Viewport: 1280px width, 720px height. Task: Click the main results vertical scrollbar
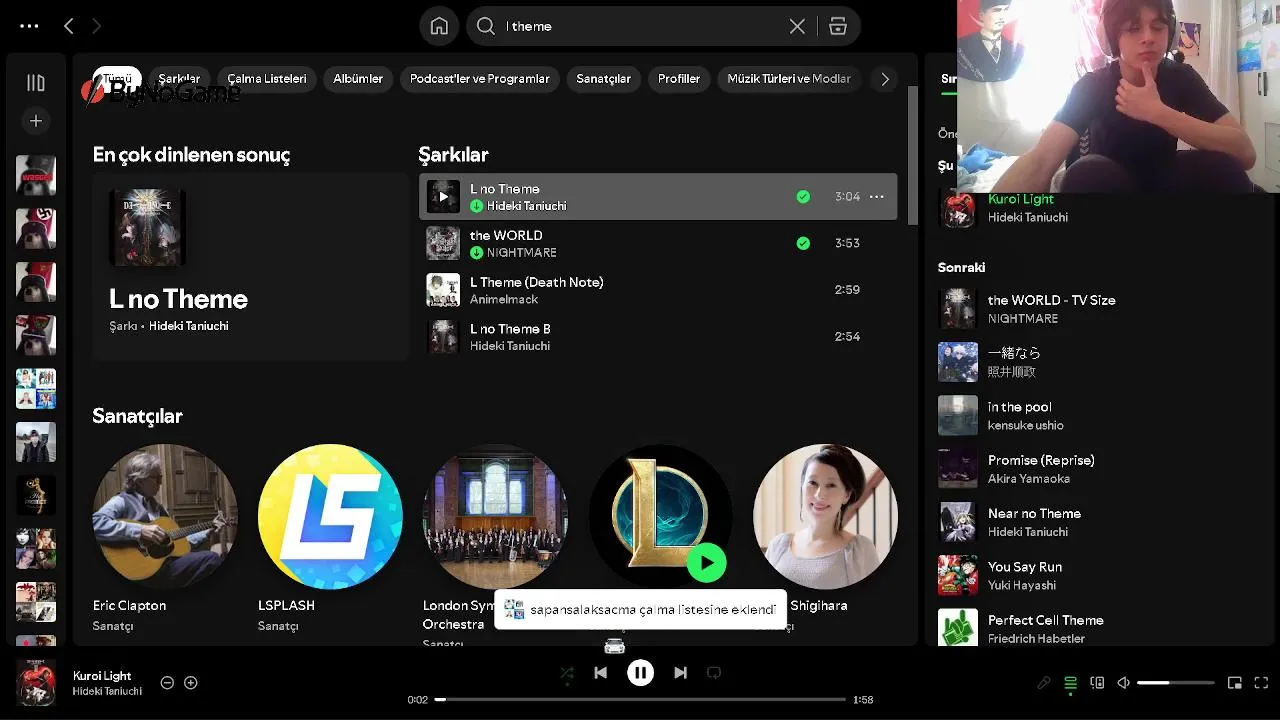pyautogui.click(x=912, y=155)
